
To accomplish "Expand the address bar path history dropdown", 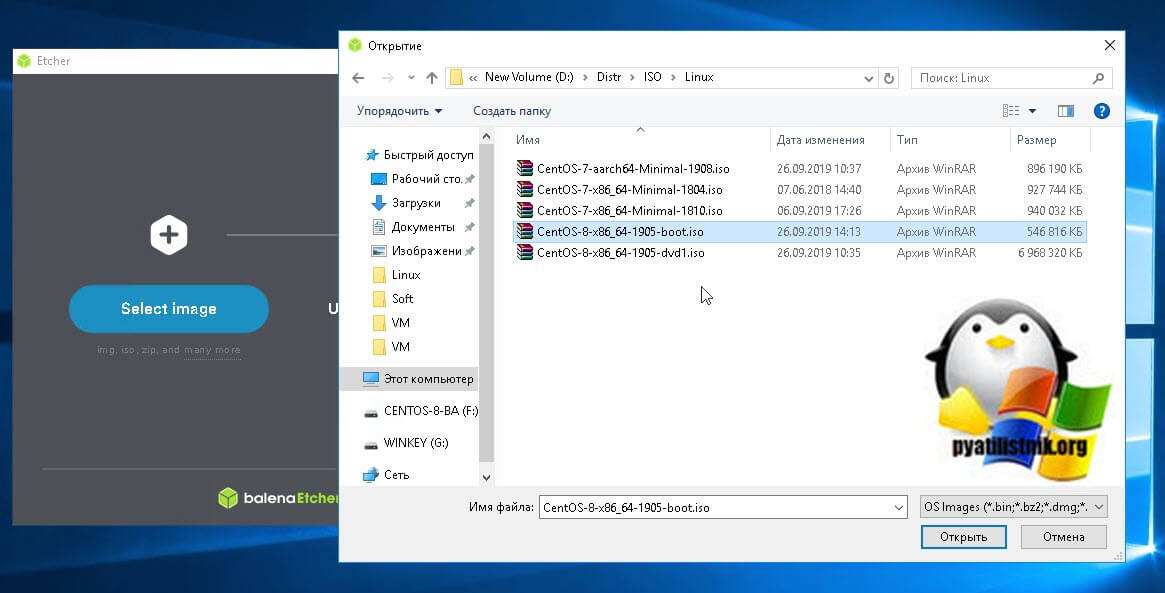I will click(x=868, y=78).
